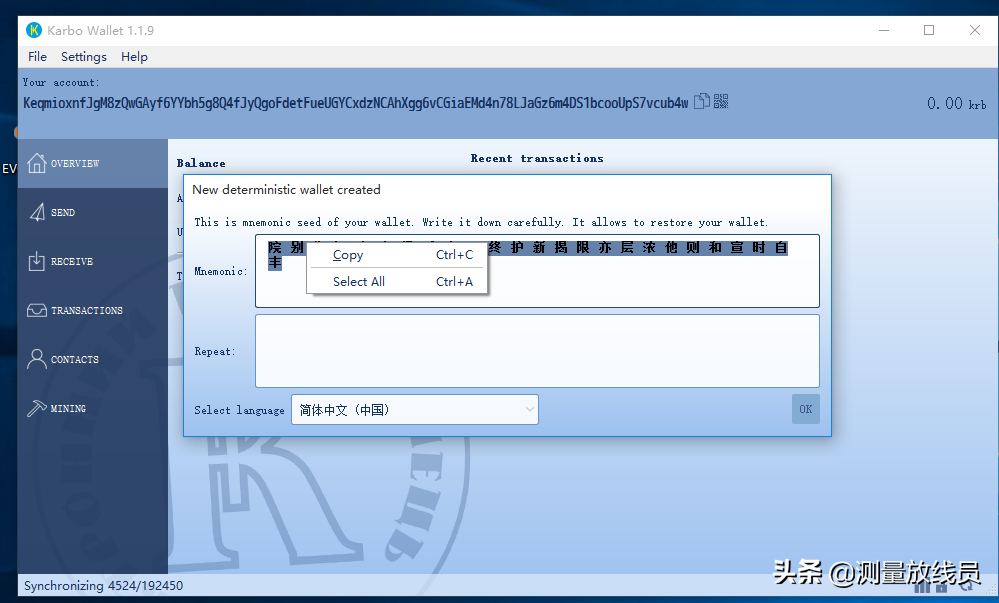
Task: Click the Receive download icon
Action: (x=36, y=261)
